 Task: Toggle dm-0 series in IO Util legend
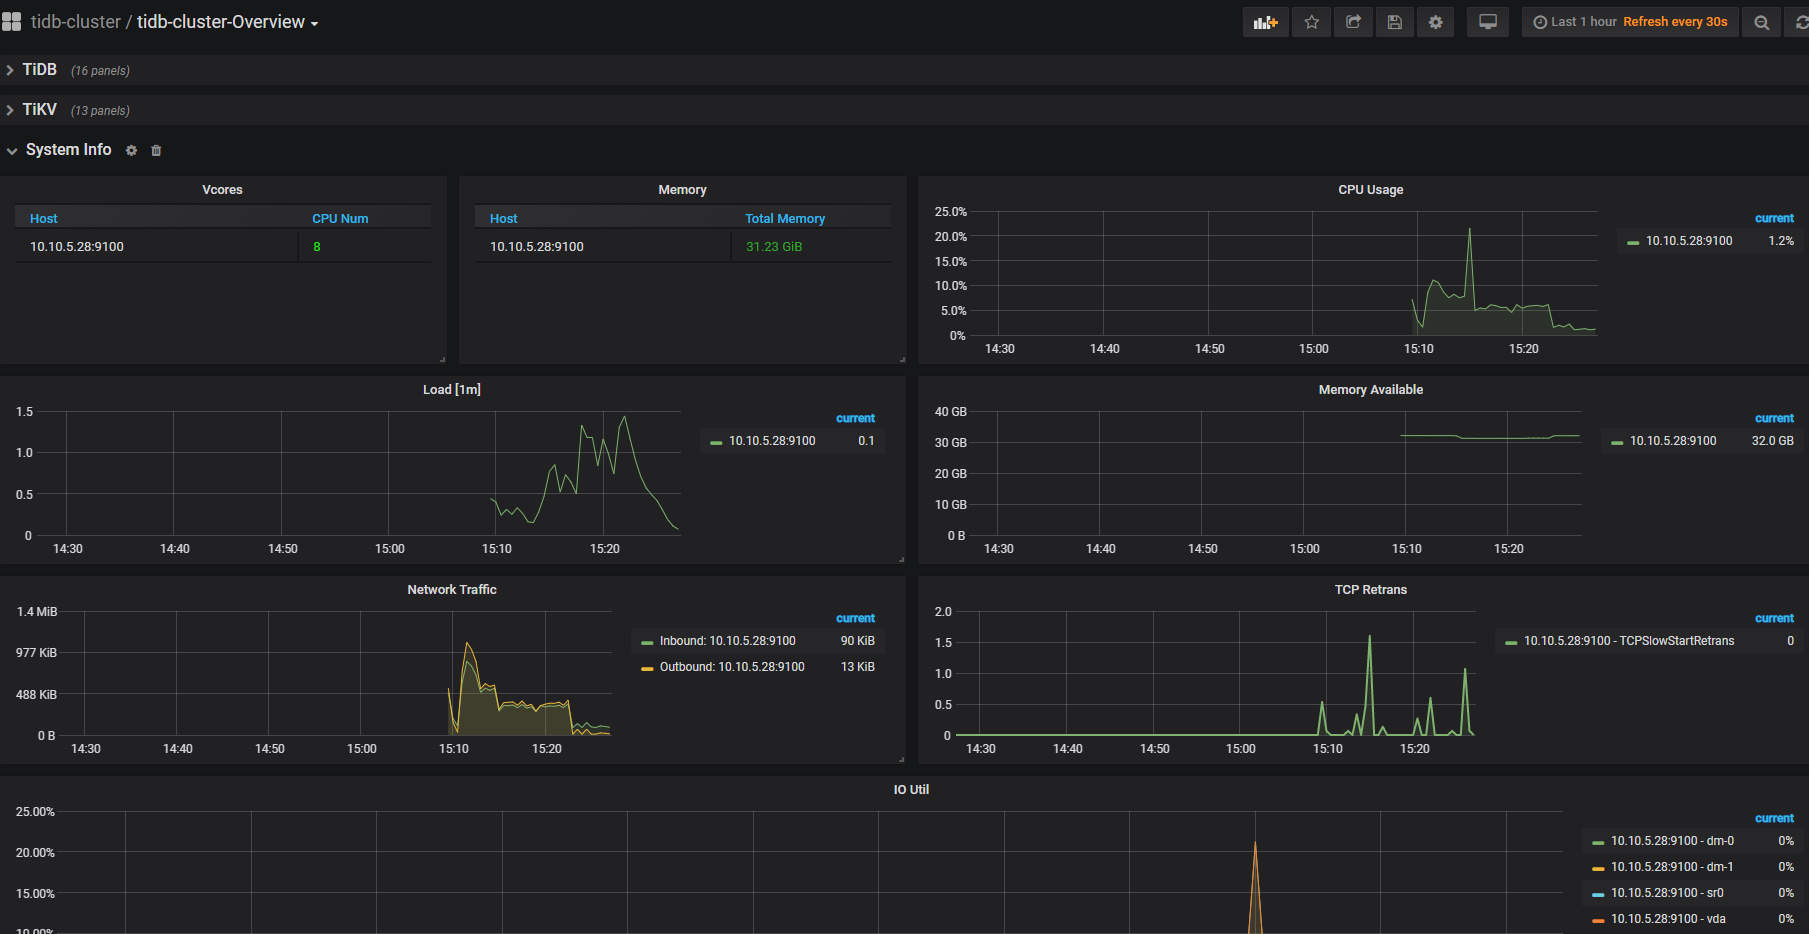tap(1671, 841)
